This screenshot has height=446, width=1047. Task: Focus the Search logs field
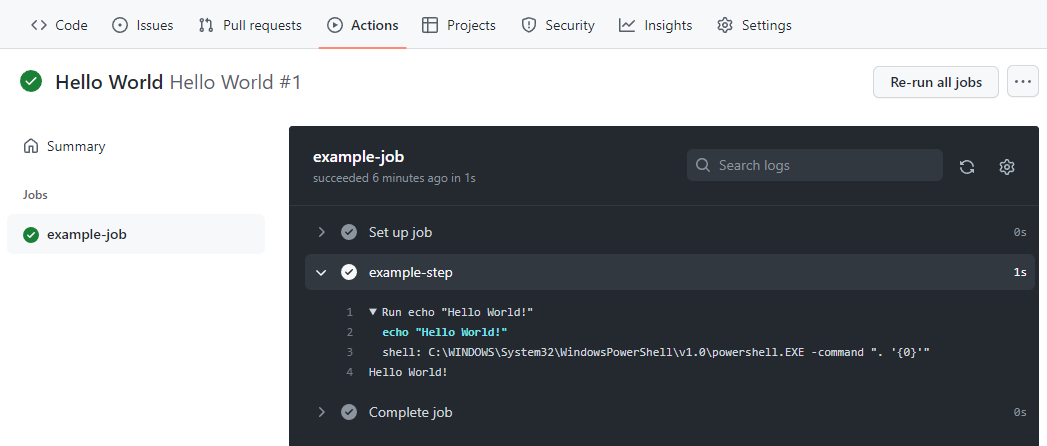coord(815,165)
